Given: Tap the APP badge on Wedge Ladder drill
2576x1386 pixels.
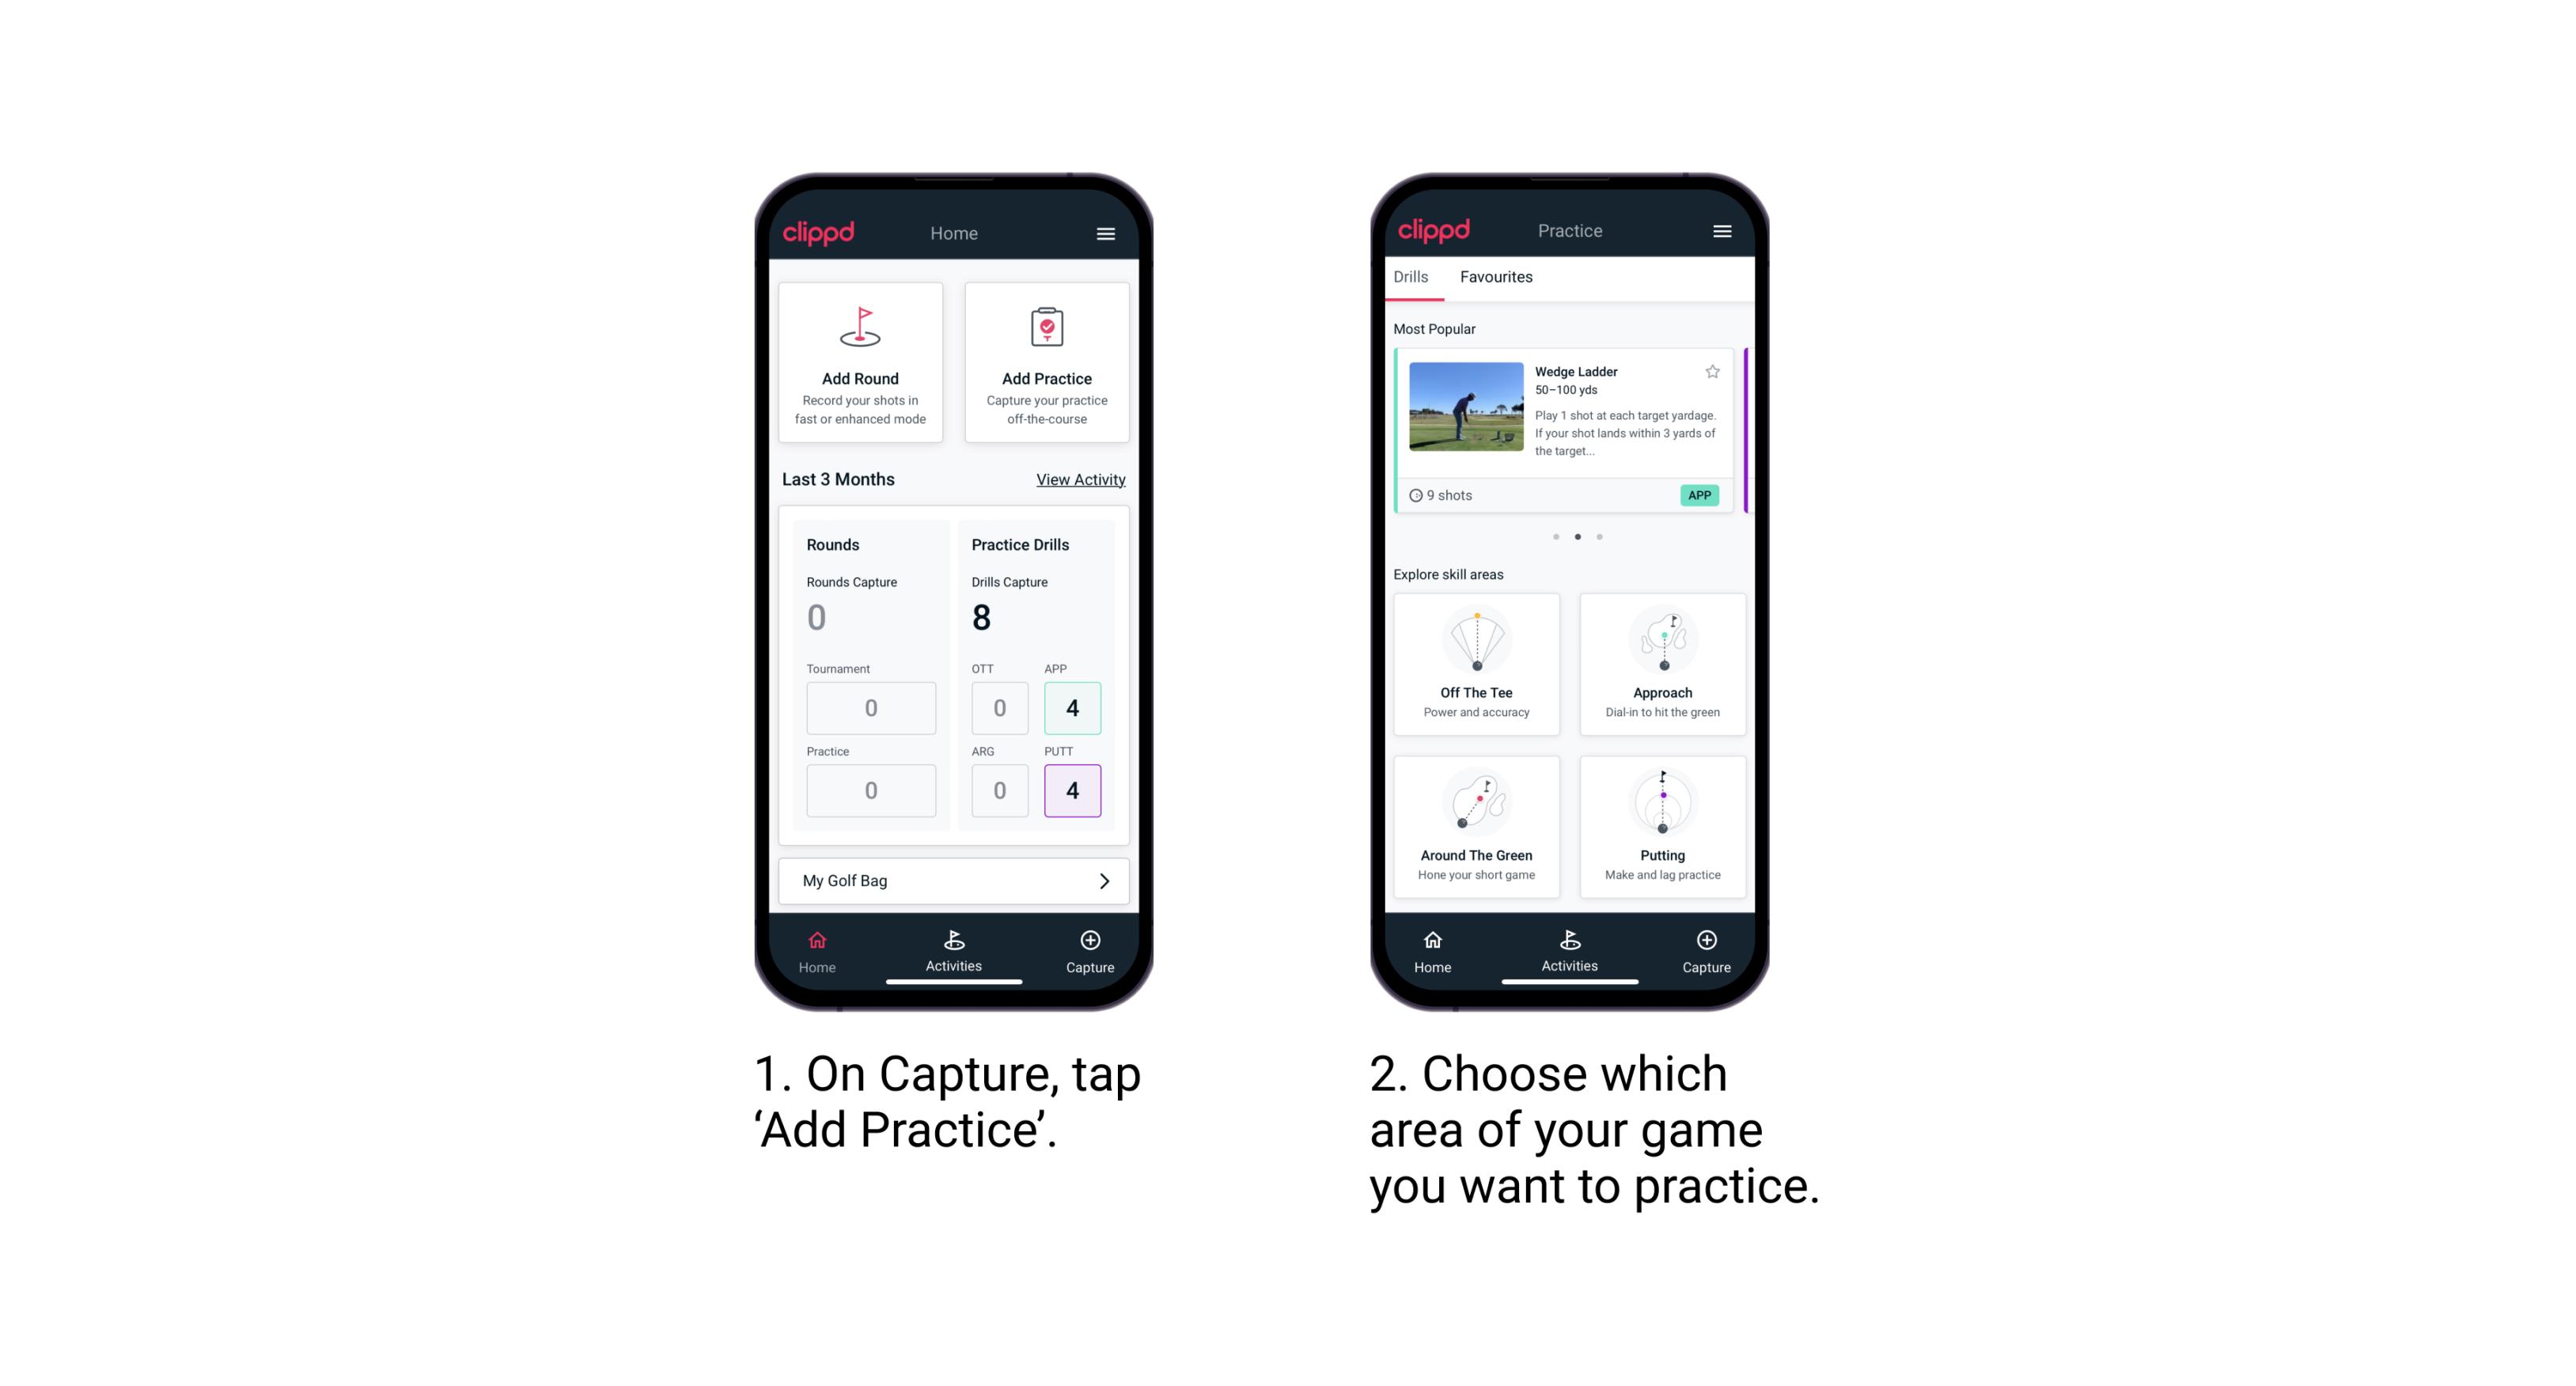Looking at the screenshot, I should 1702,495.
